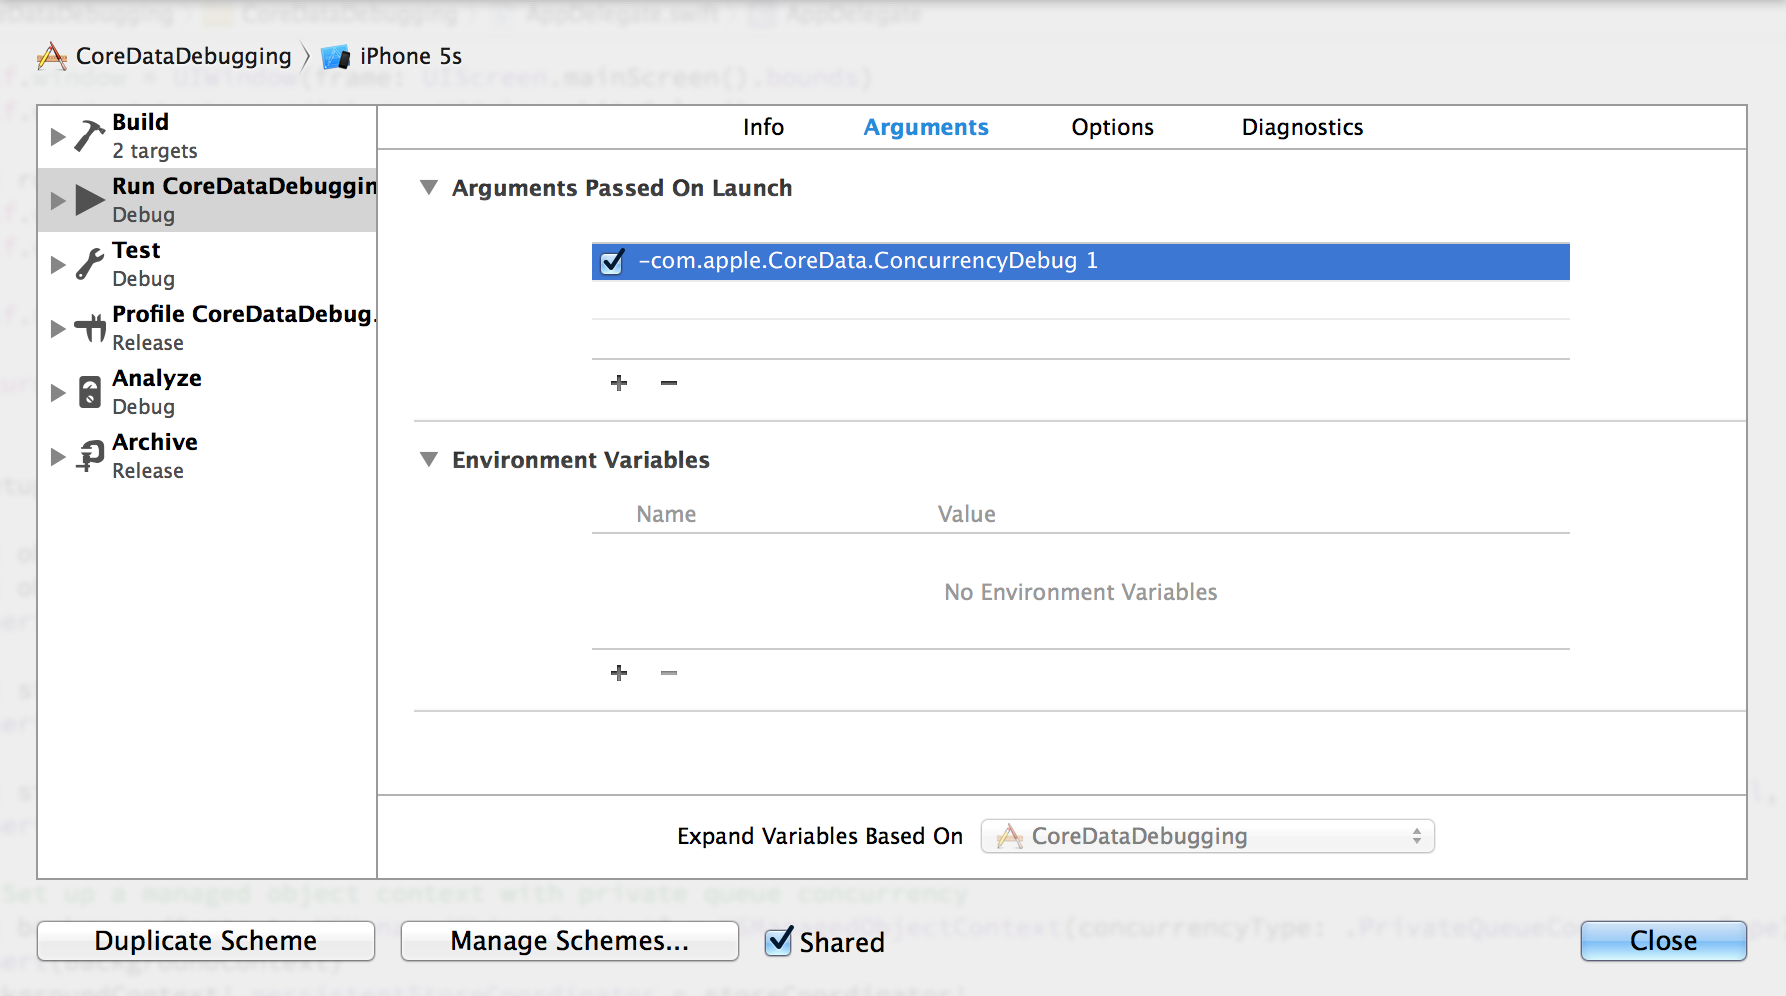Remove selected launch argument with minus
This screenshot has height=996, width=1786.
tap(669, 383)
